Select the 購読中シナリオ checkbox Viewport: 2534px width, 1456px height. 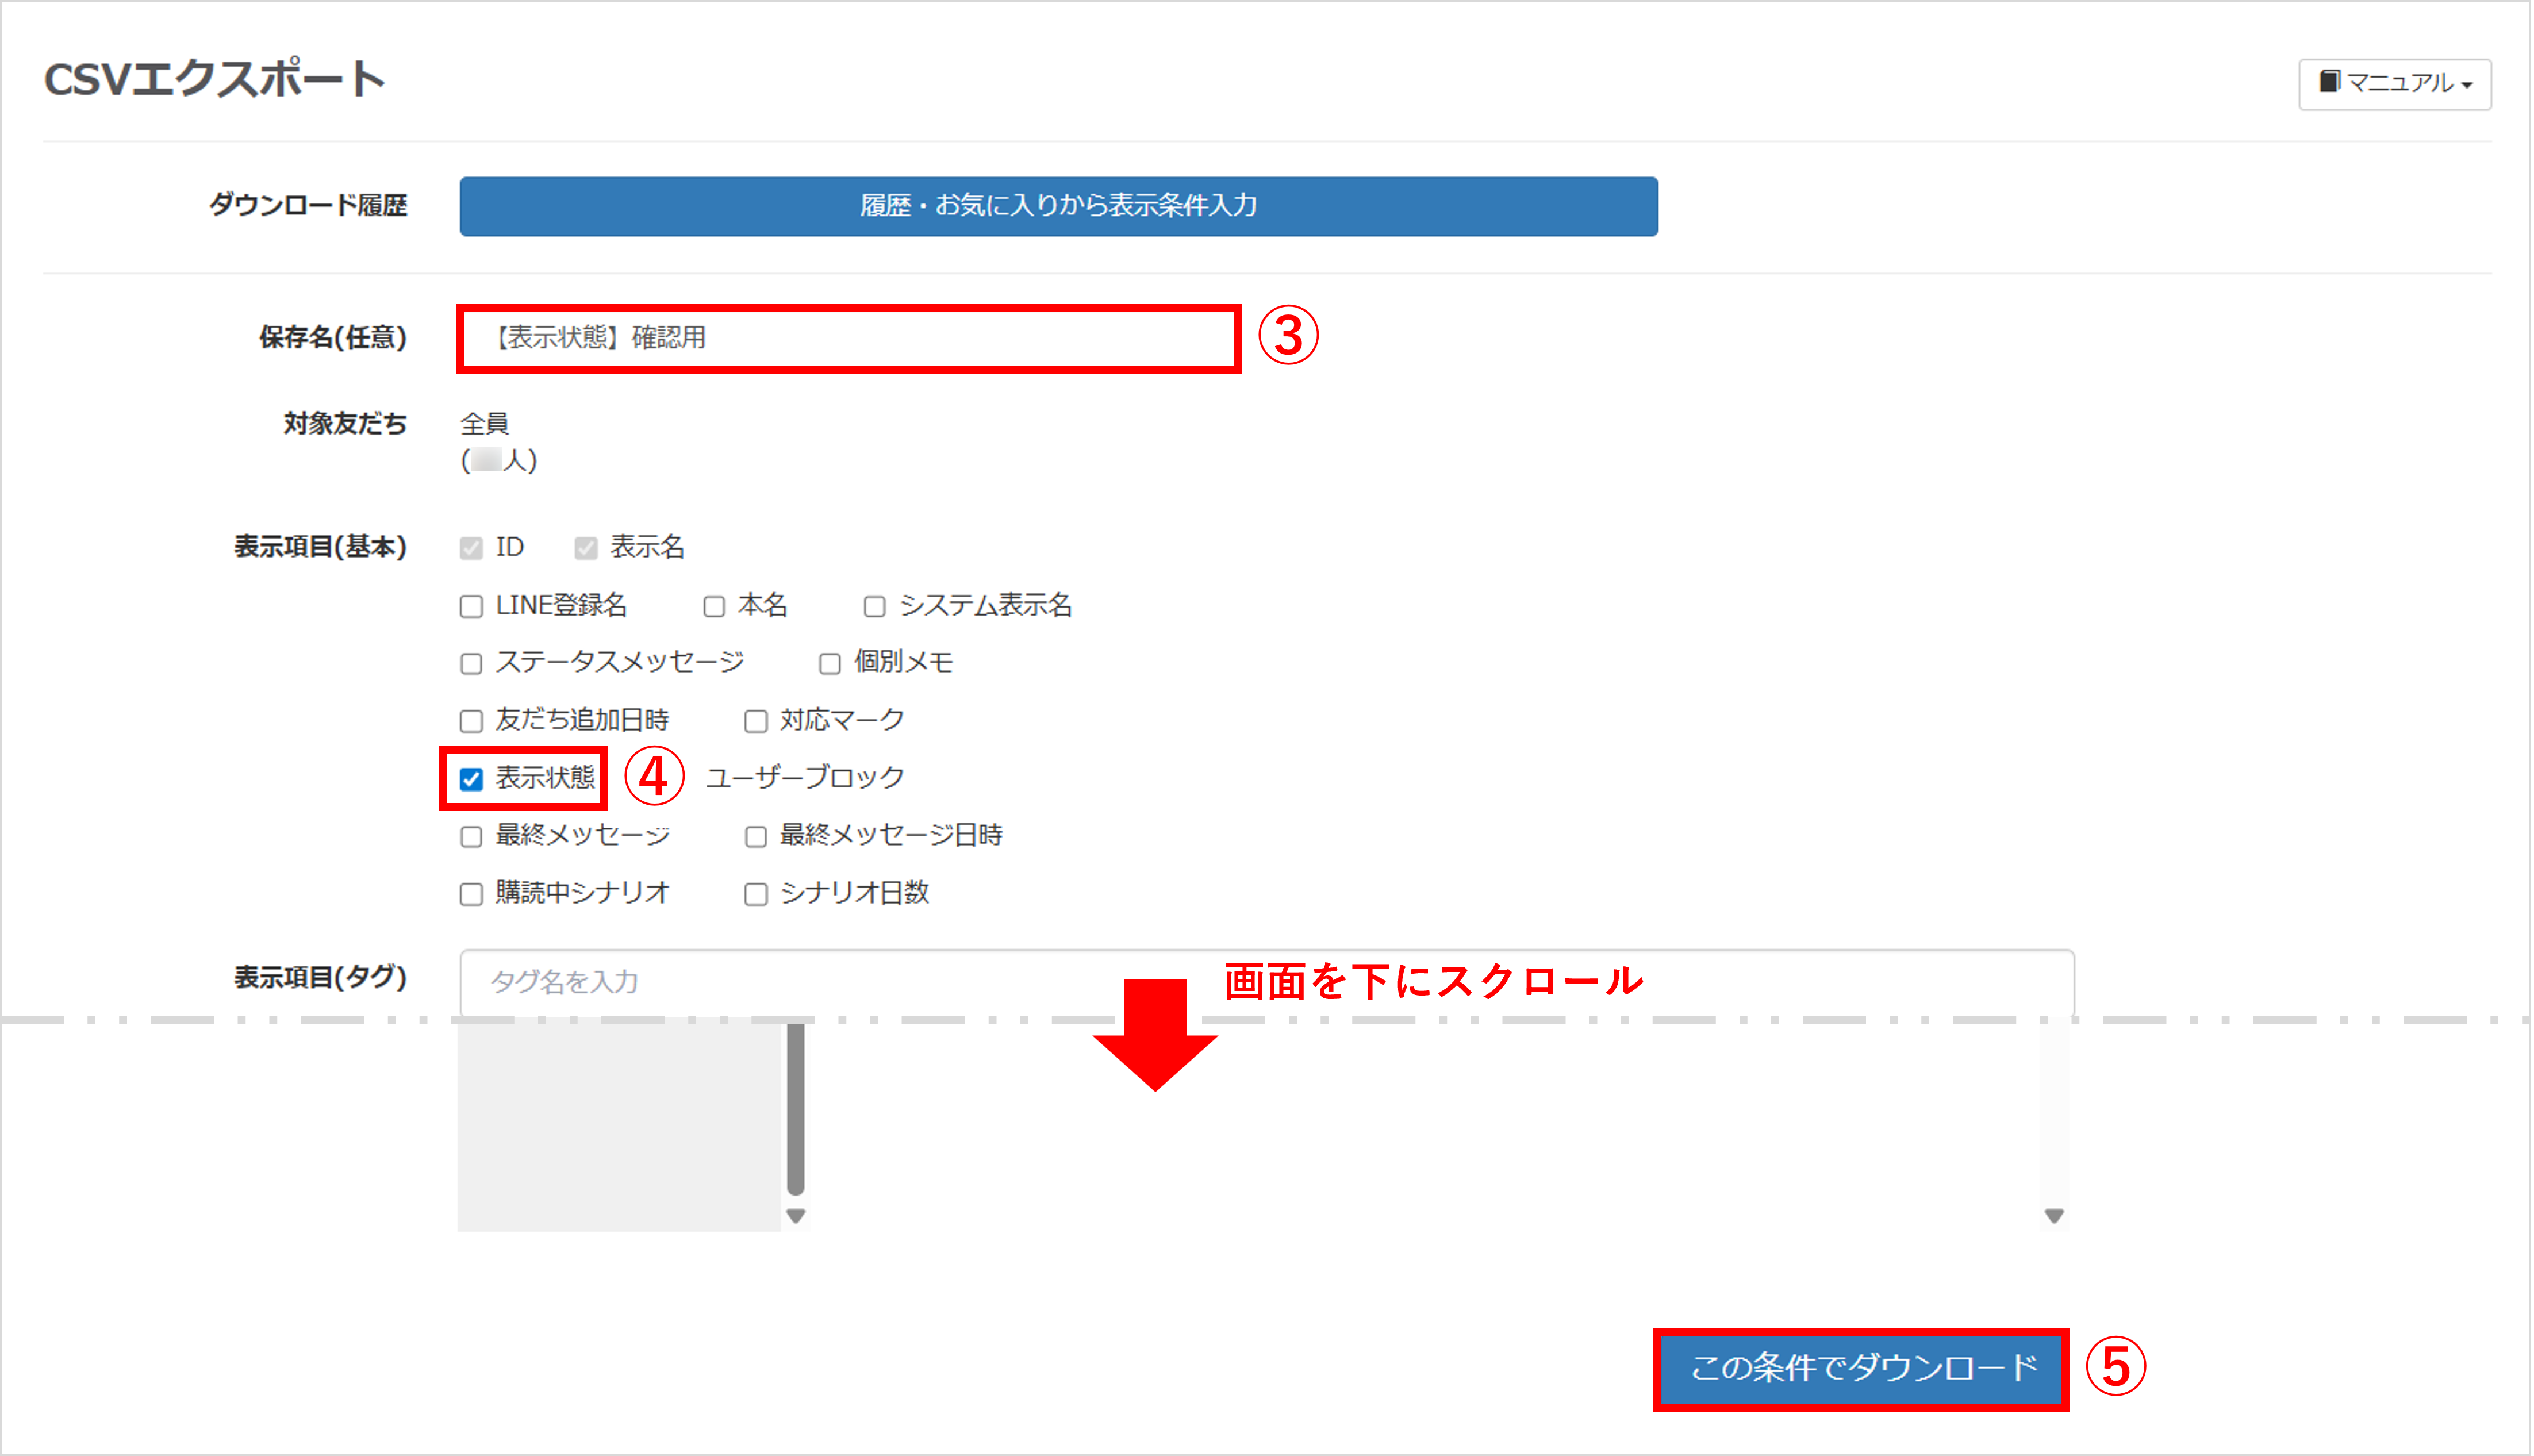(x=471, y=894)
